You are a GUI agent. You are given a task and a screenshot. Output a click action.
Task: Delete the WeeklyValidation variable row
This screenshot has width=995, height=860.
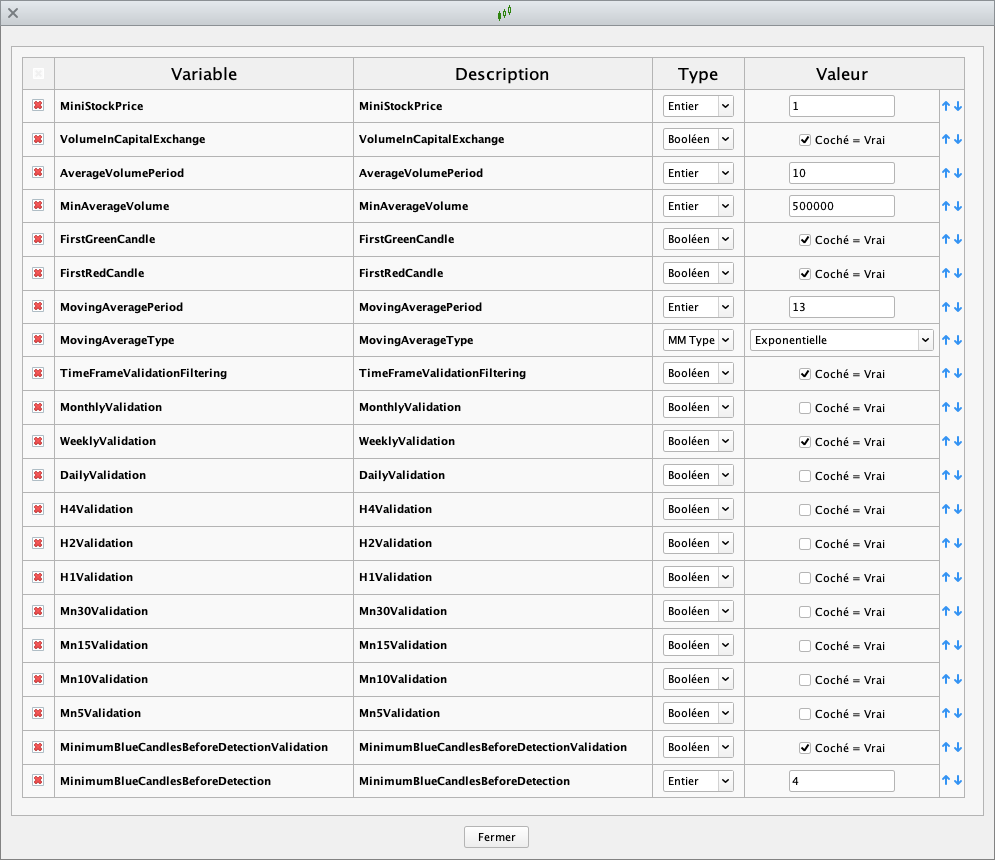[38, 441]
